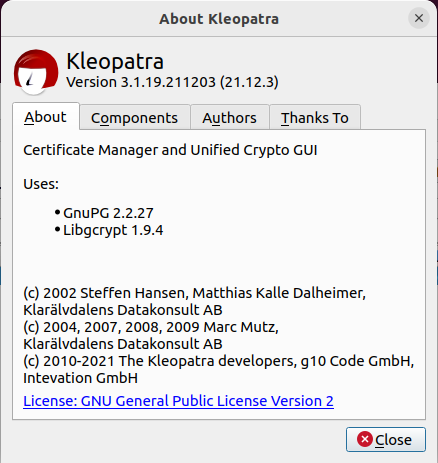Open the GNU General Public License Version 2 link
This screenshot has height=463, width=438.
[178, 401]
